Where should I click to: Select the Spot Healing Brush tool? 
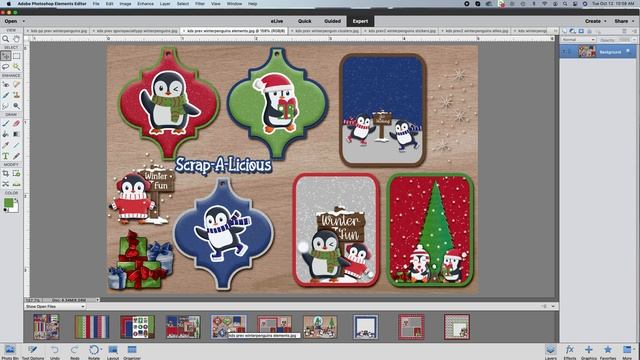click(x=16, y=84)
